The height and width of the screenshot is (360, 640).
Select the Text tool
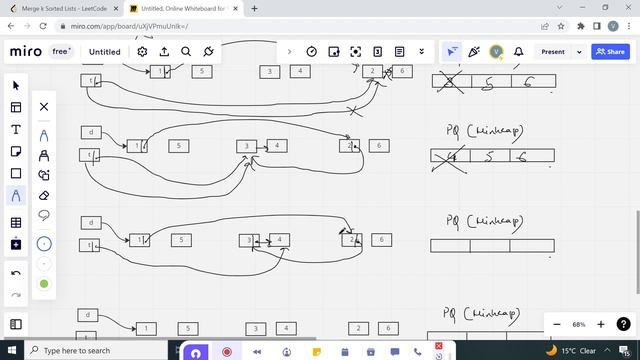(16, 130)
